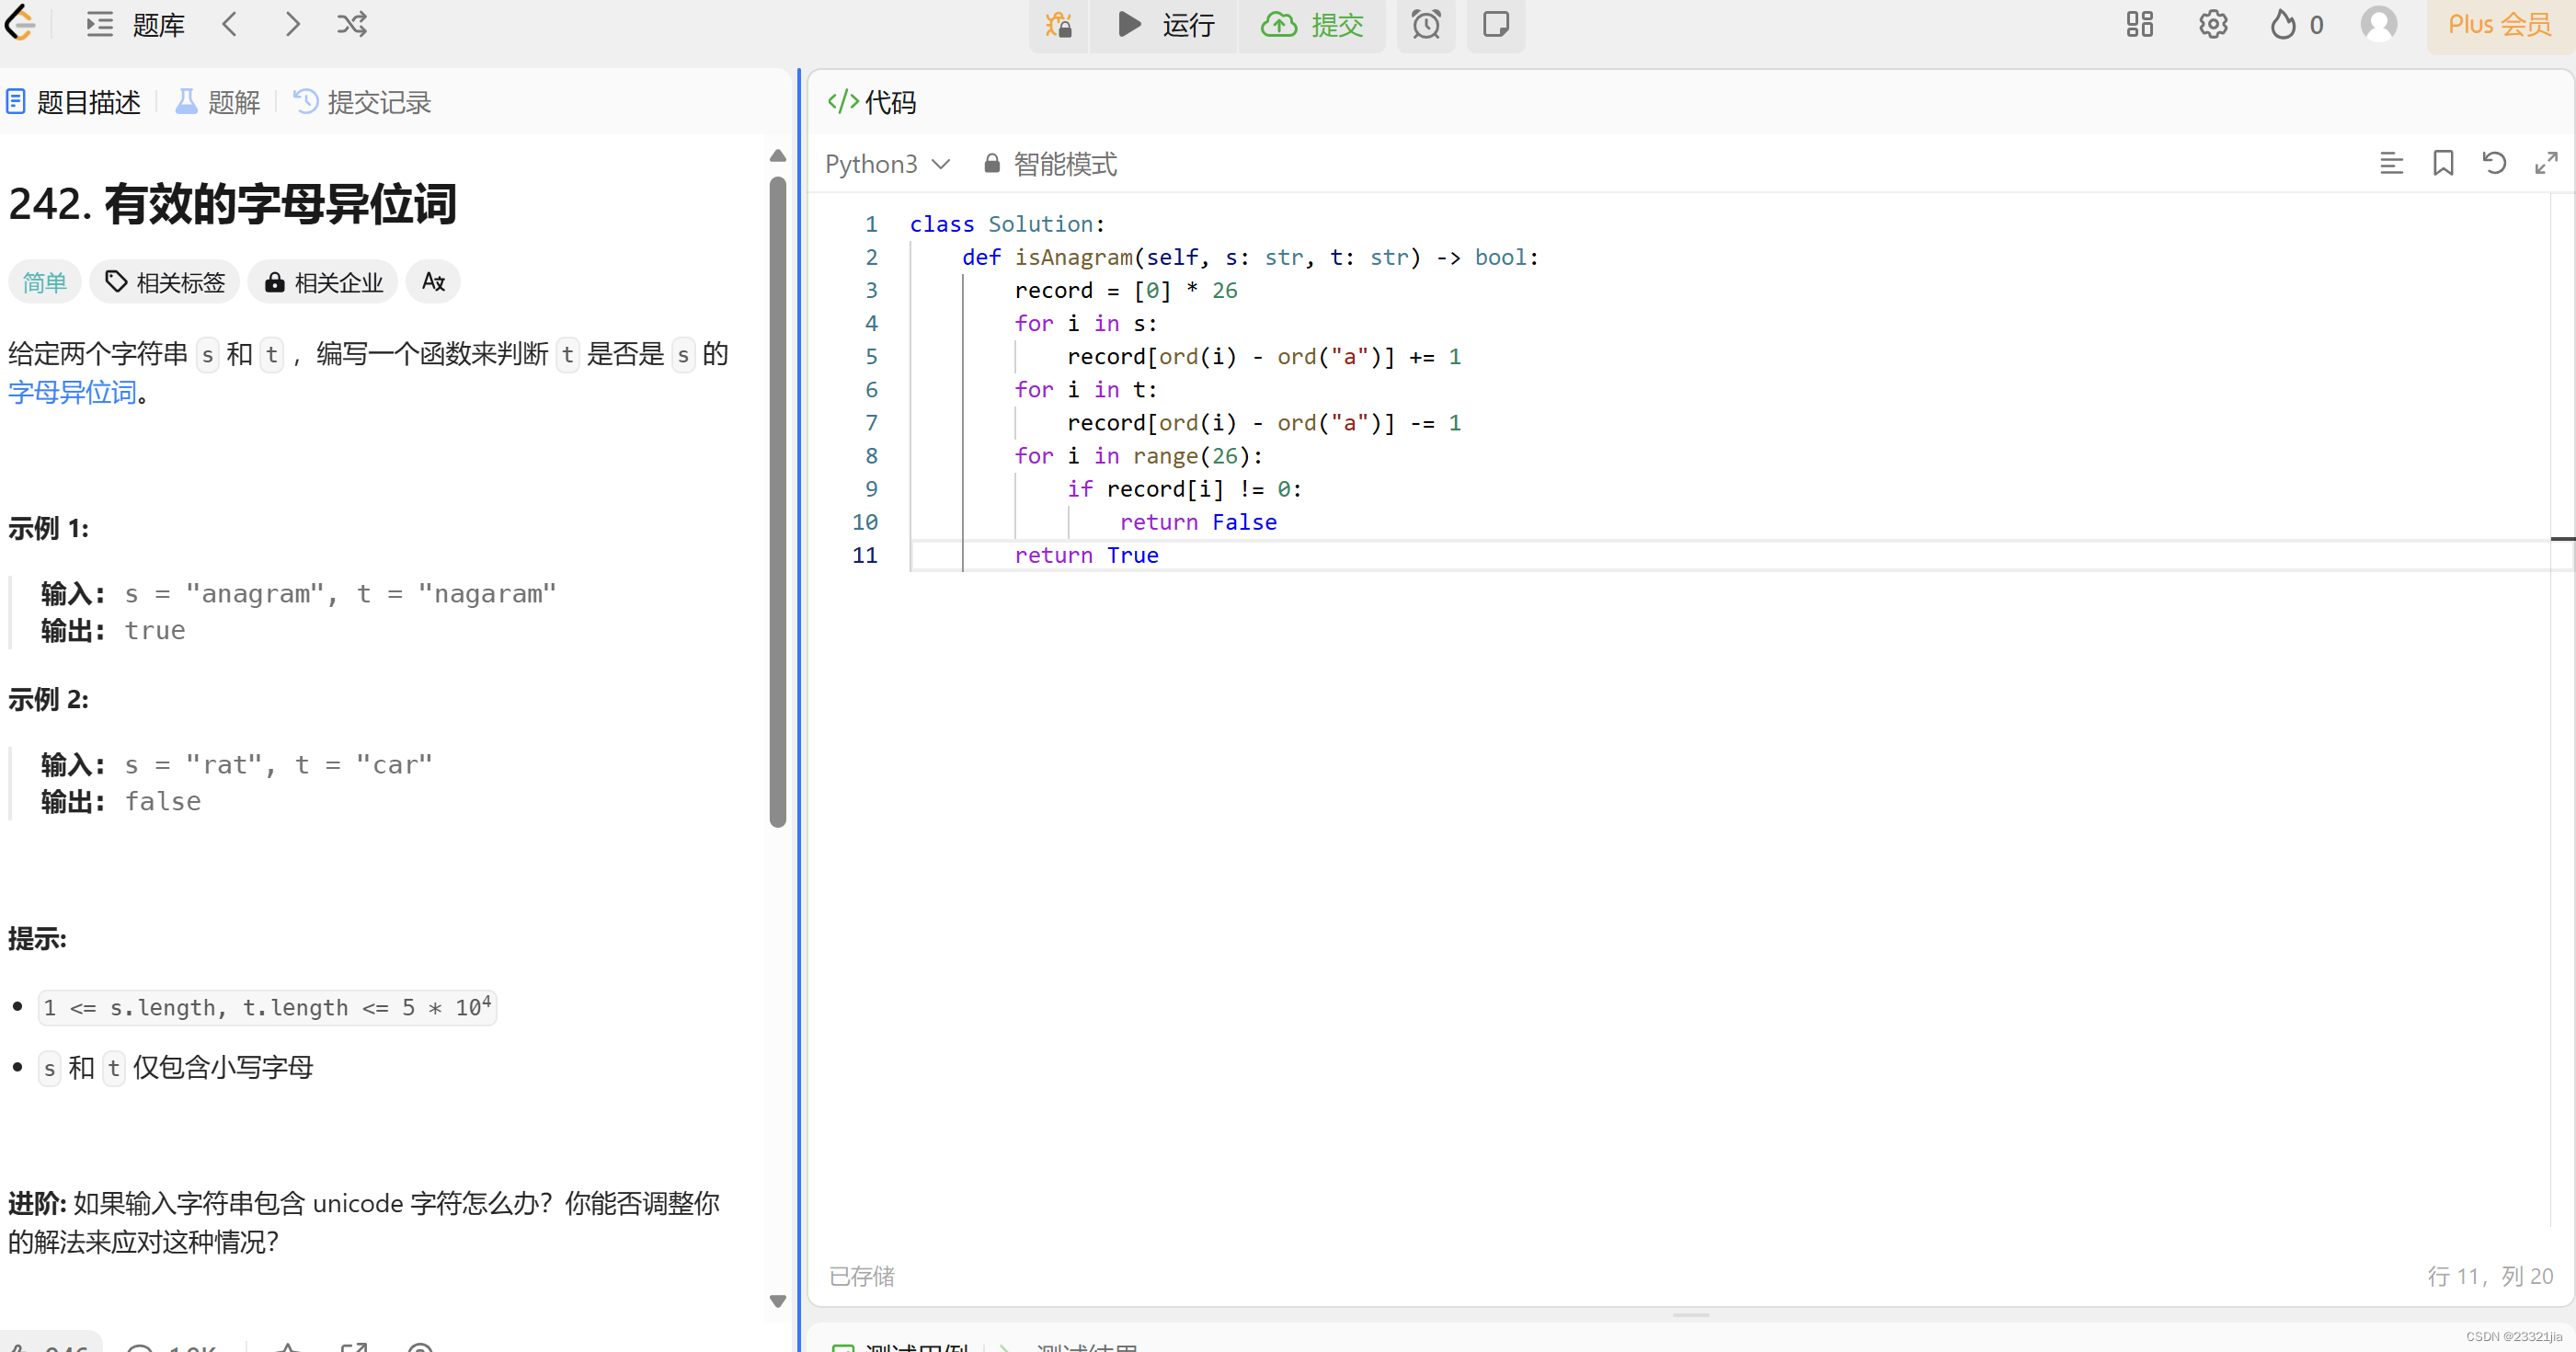
Task: Open settings gear icon
Action: [2213, 24]
